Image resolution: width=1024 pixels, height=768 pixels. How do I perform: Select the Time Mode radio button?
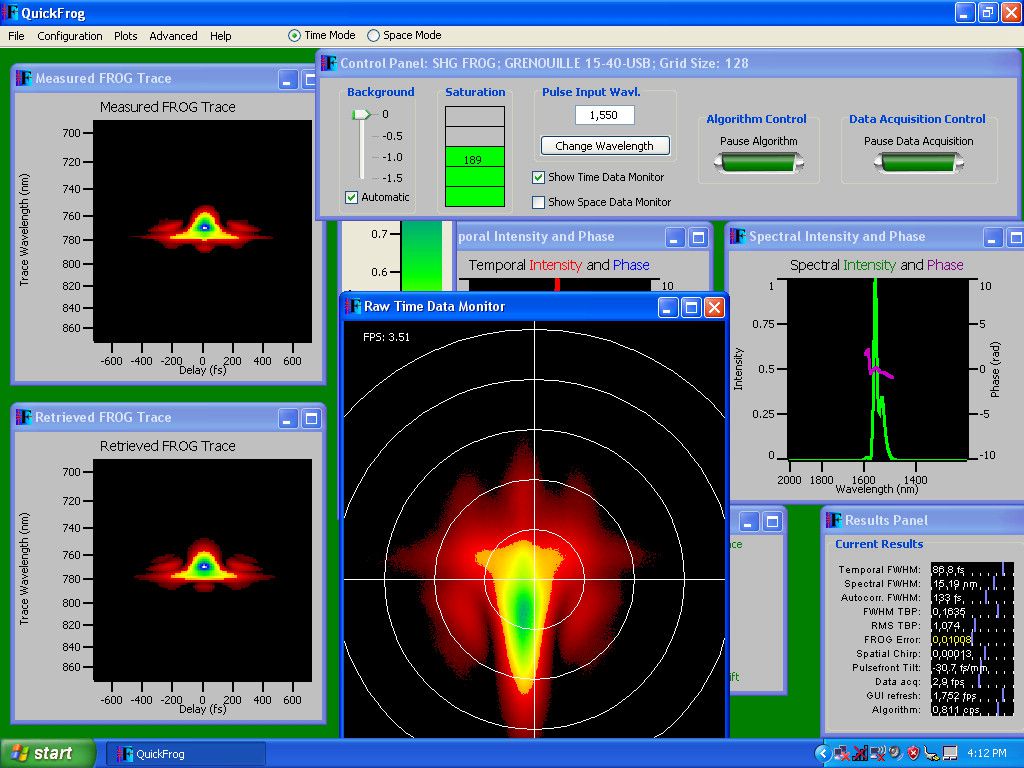pos(294,36)
